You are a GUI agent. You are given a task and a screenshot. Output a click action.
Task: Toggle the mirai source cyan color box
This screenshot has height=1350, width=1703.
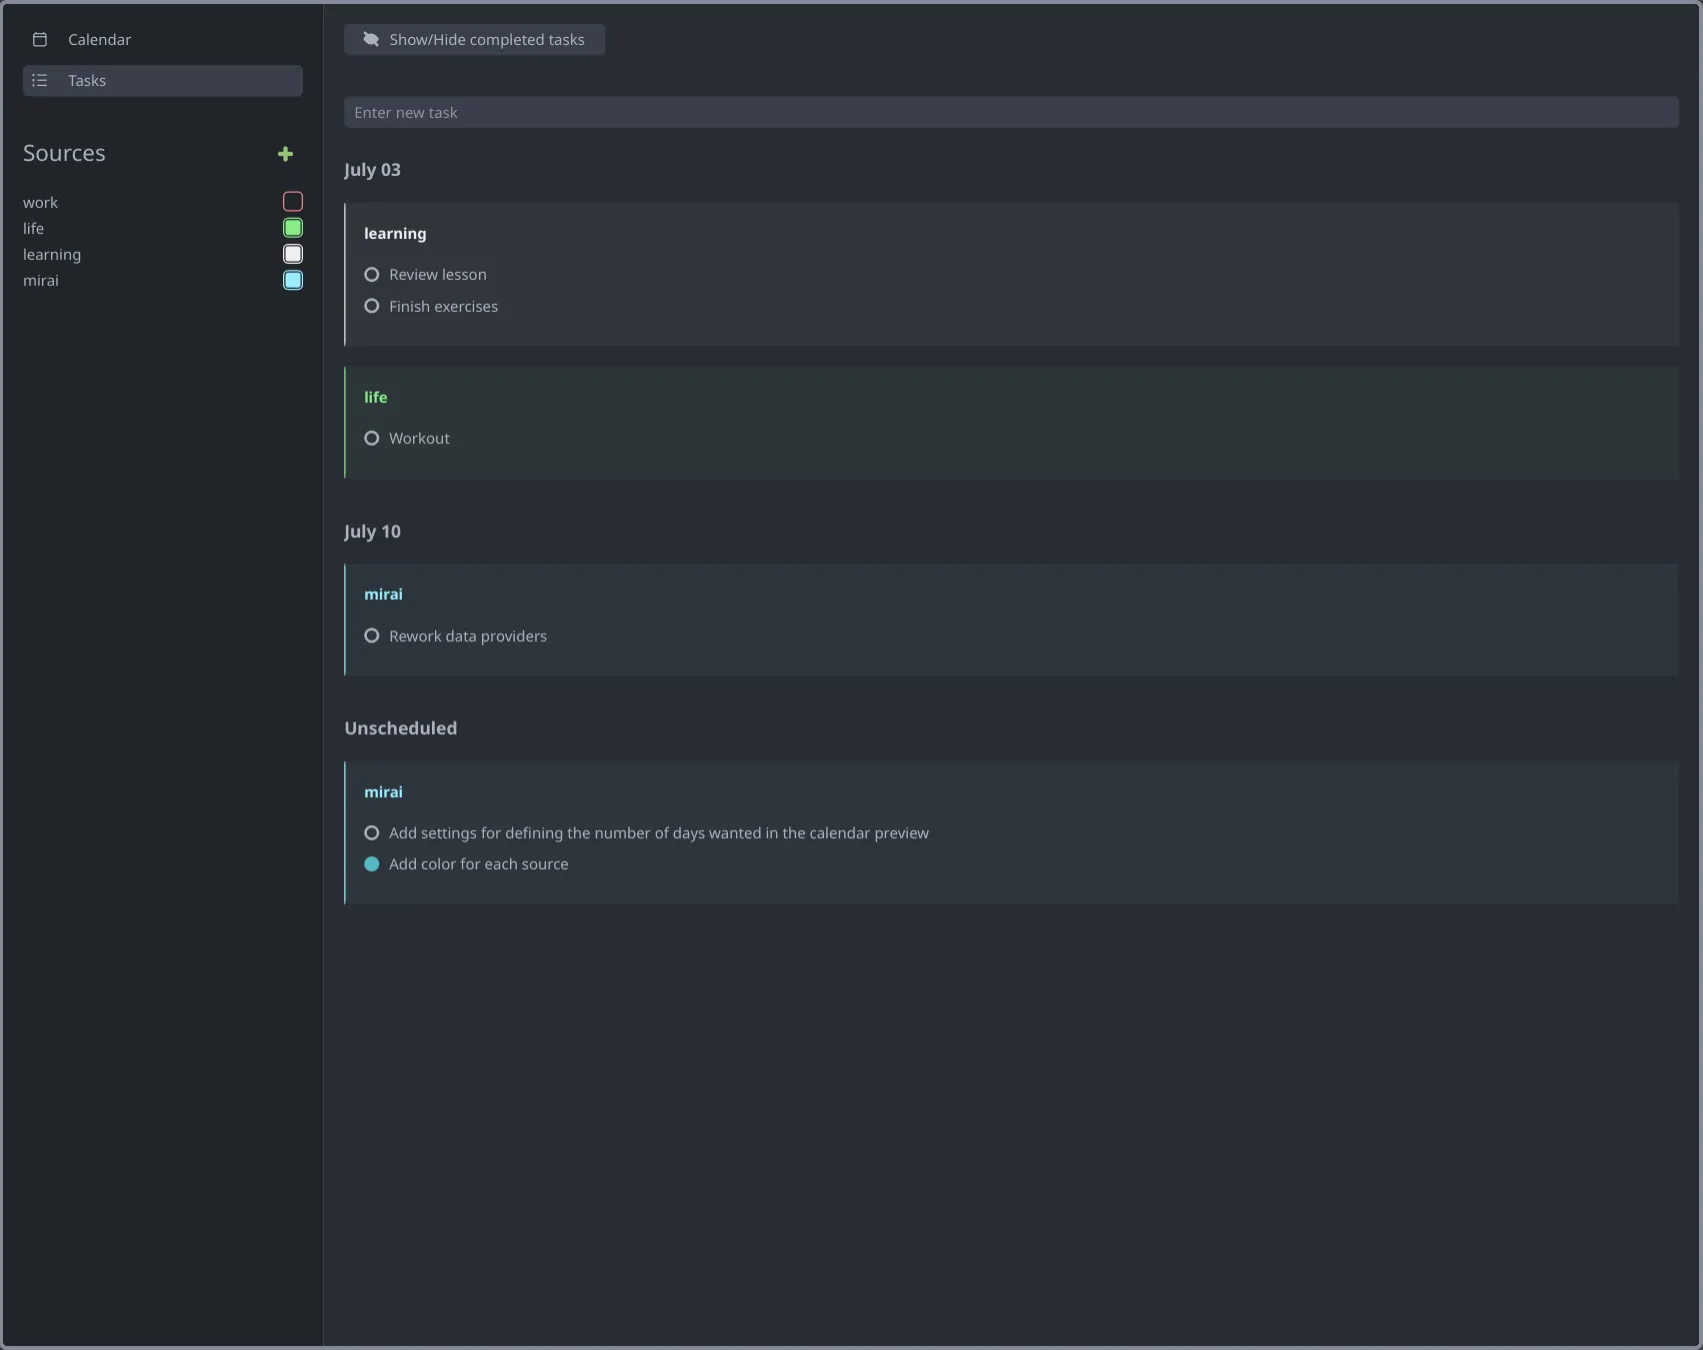coord(293,280)
